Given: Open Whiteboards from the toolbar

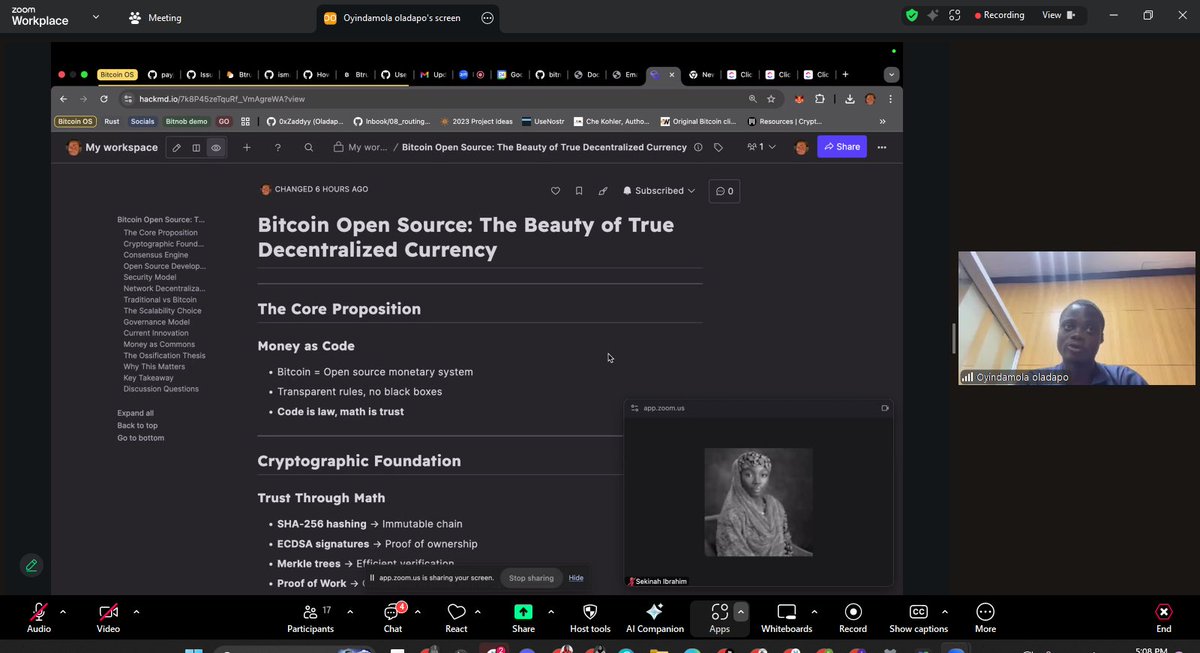Looking at the screenshot, I should tap(787, 616).
